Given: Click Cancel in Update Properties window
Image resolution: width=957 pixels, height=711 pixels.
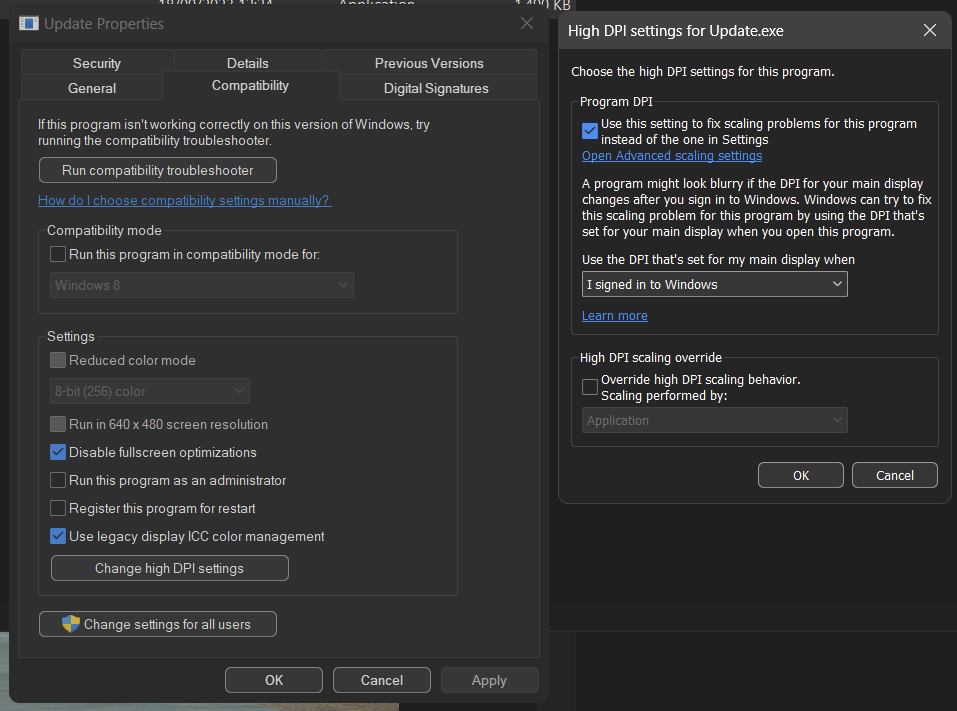Looking at the screenshot, I should click(382, 680).
